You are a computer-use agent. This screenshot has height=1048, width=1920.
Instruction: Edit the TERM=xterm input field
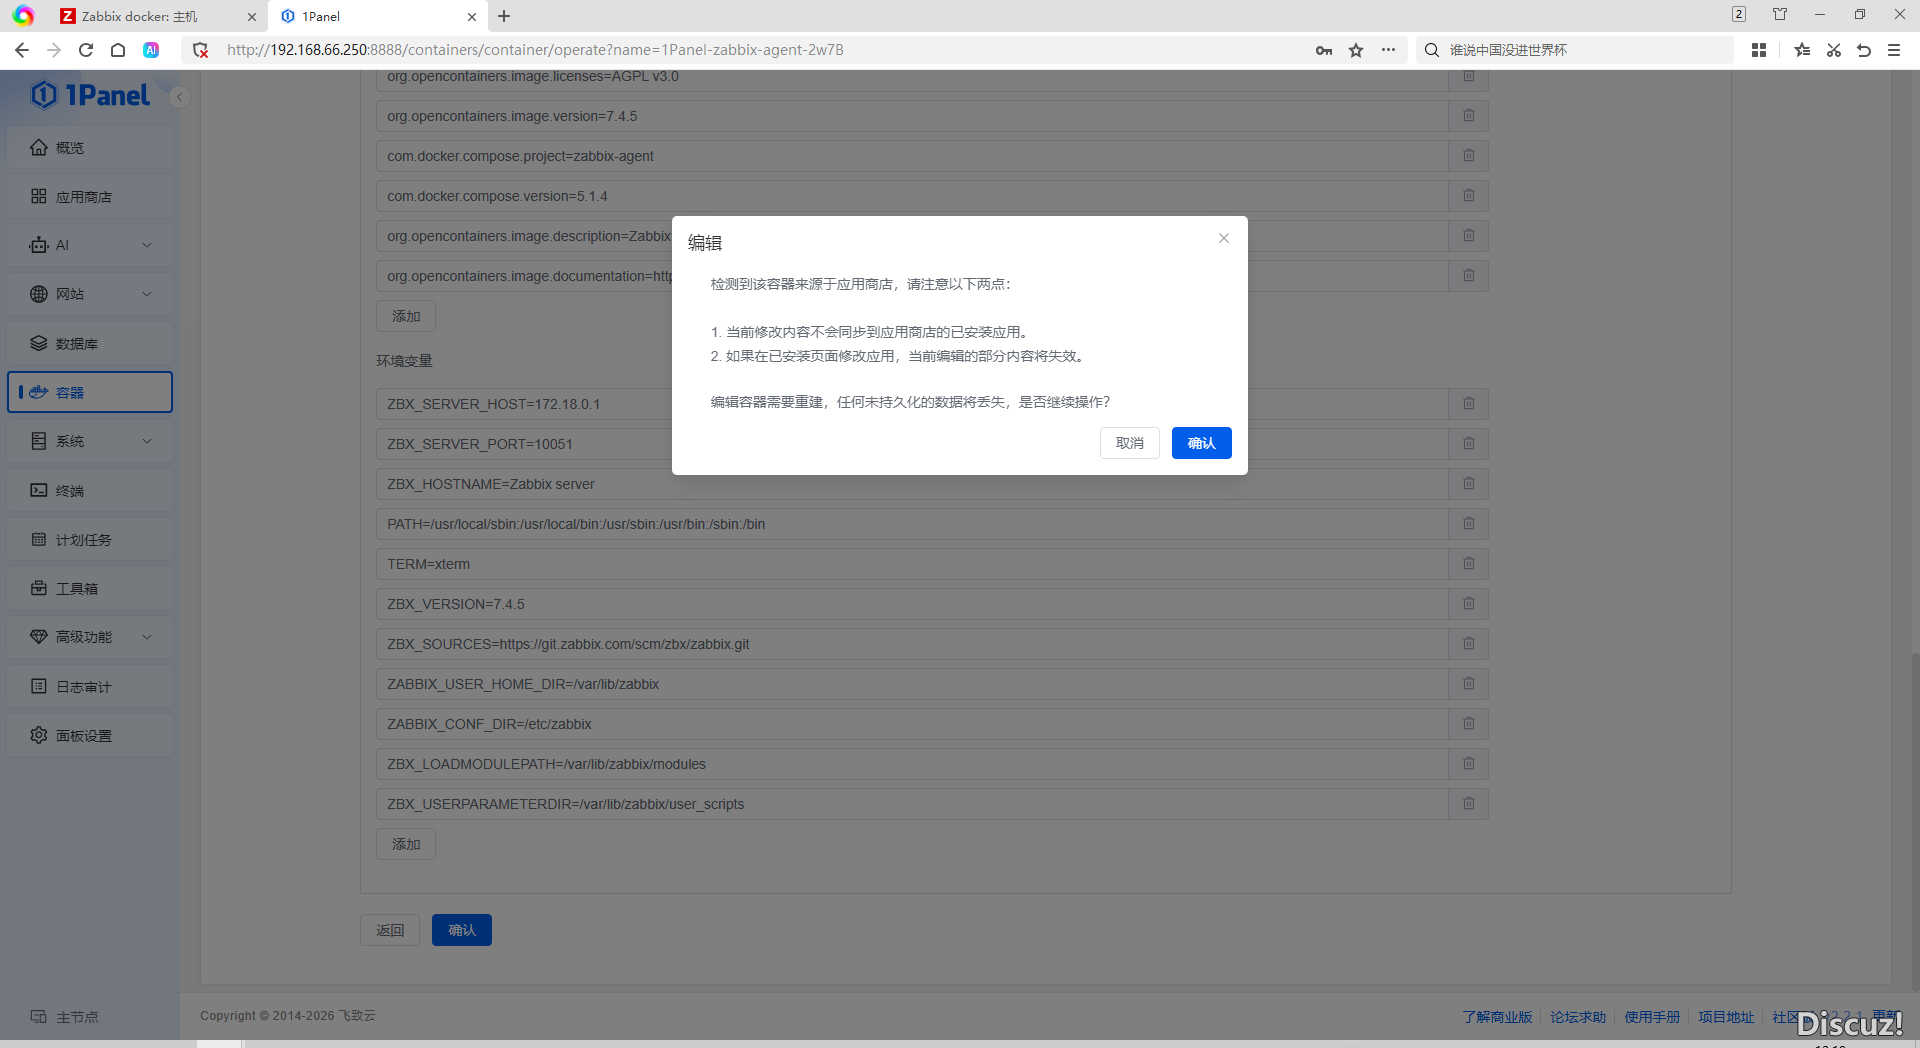[912, 564]
